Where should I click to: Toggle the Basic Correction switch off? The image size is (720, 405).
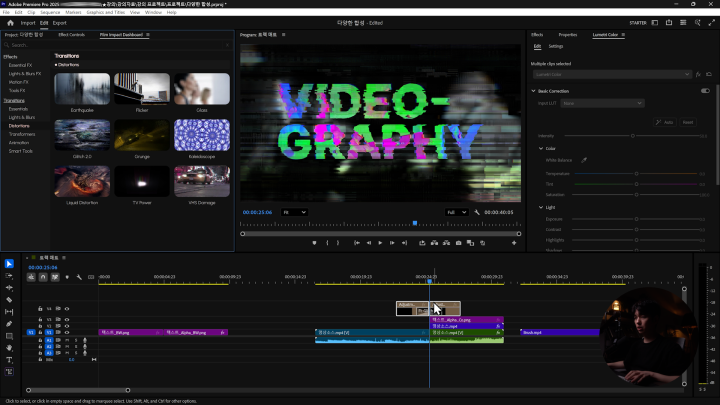[x=706, y=91]
